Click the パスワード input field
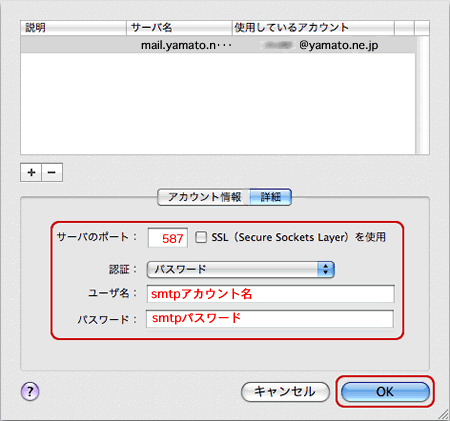This screenshot has height=421, width=450. coord(270,319)
